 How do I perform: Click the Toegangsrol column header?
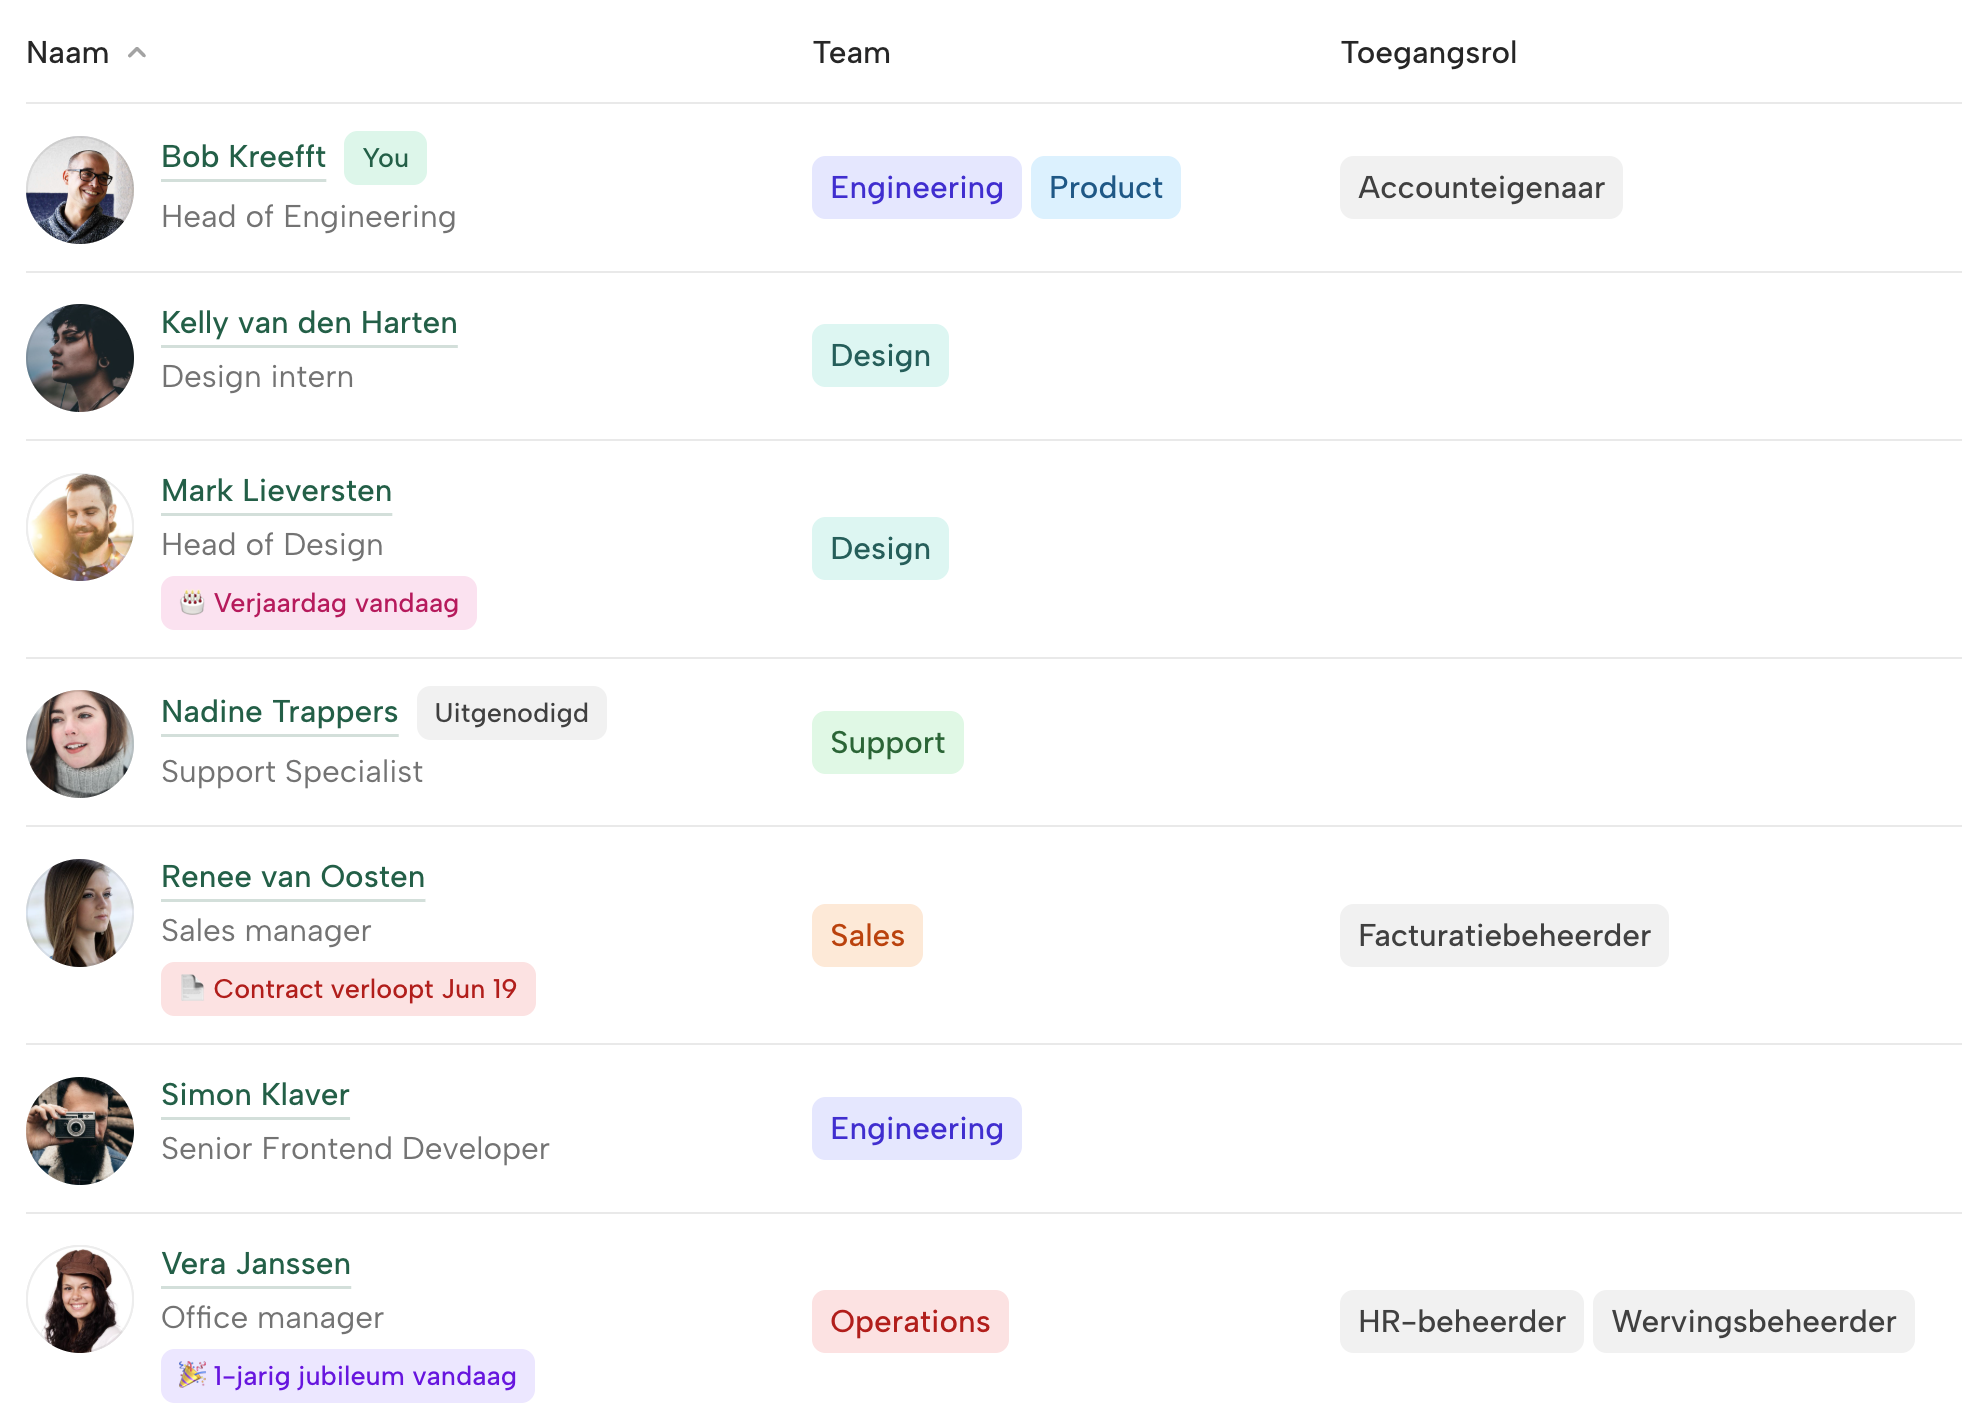point(1428,53)
